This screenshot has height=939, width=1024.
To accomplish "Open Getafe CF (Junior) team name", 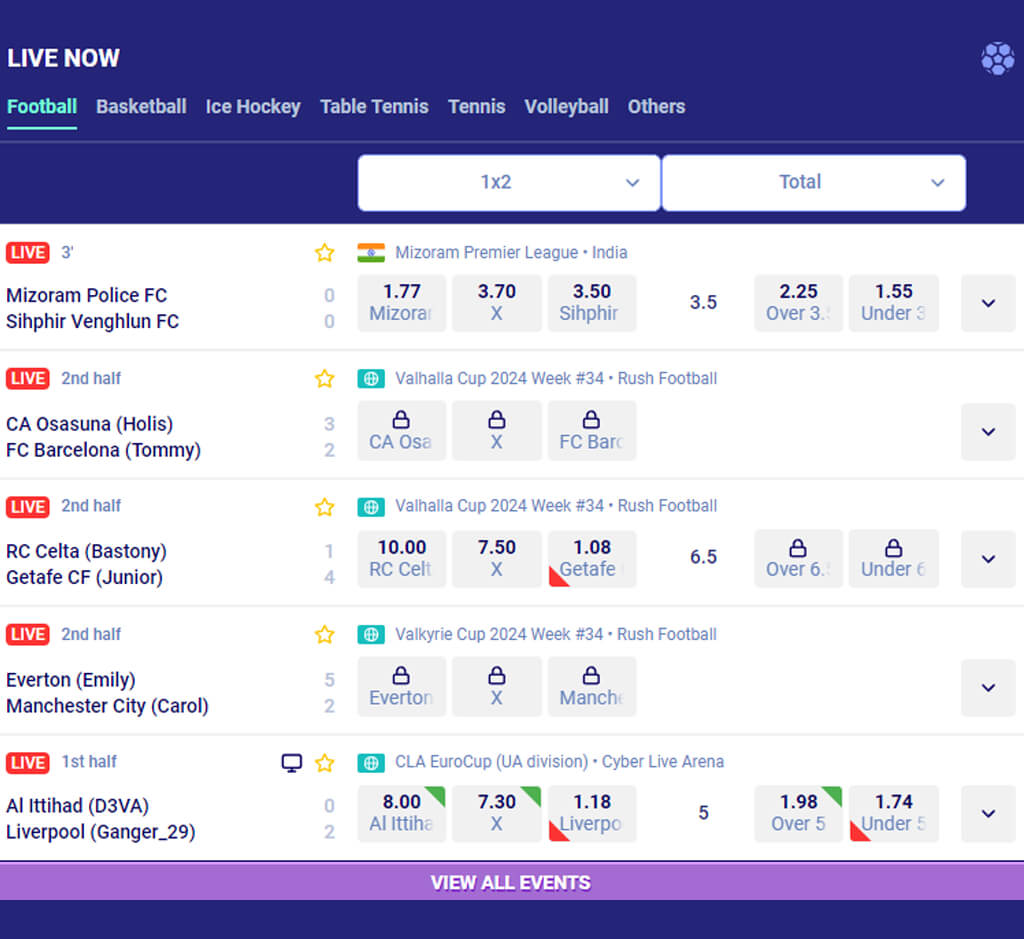I will pyautogui.click(x=84, y=578).
